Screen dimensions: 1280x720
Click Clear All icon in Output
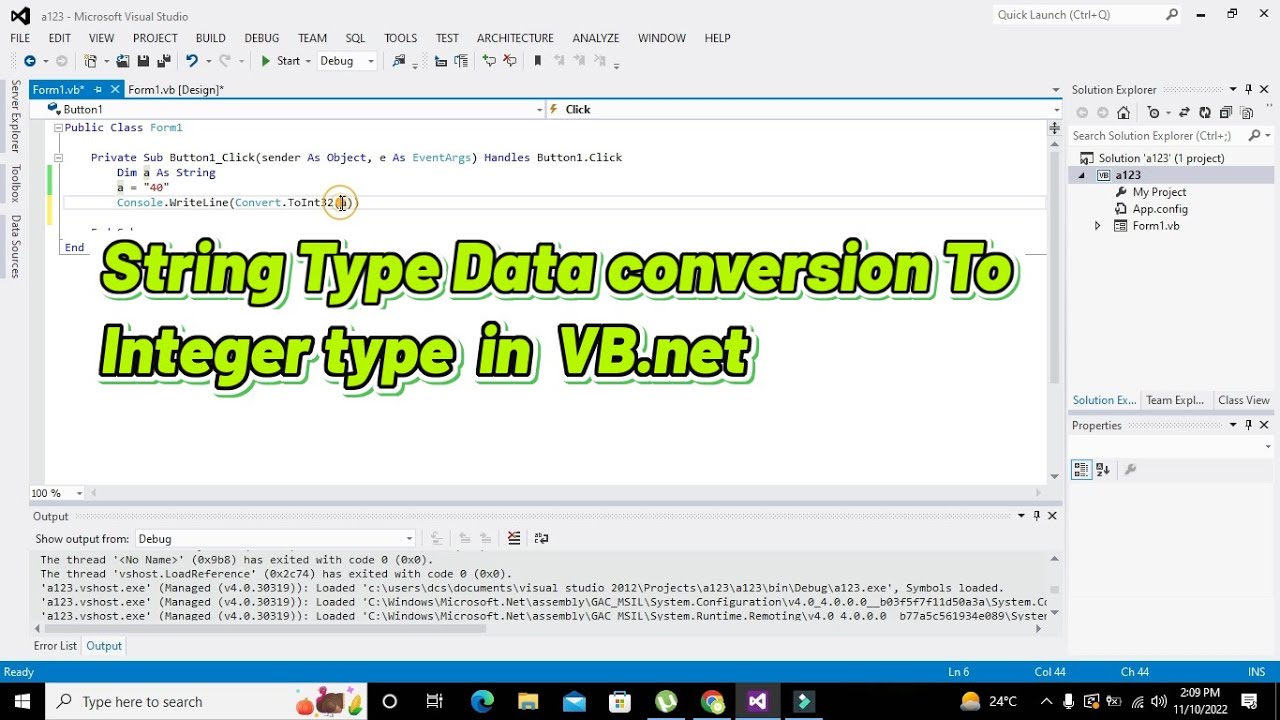(514, 538)
